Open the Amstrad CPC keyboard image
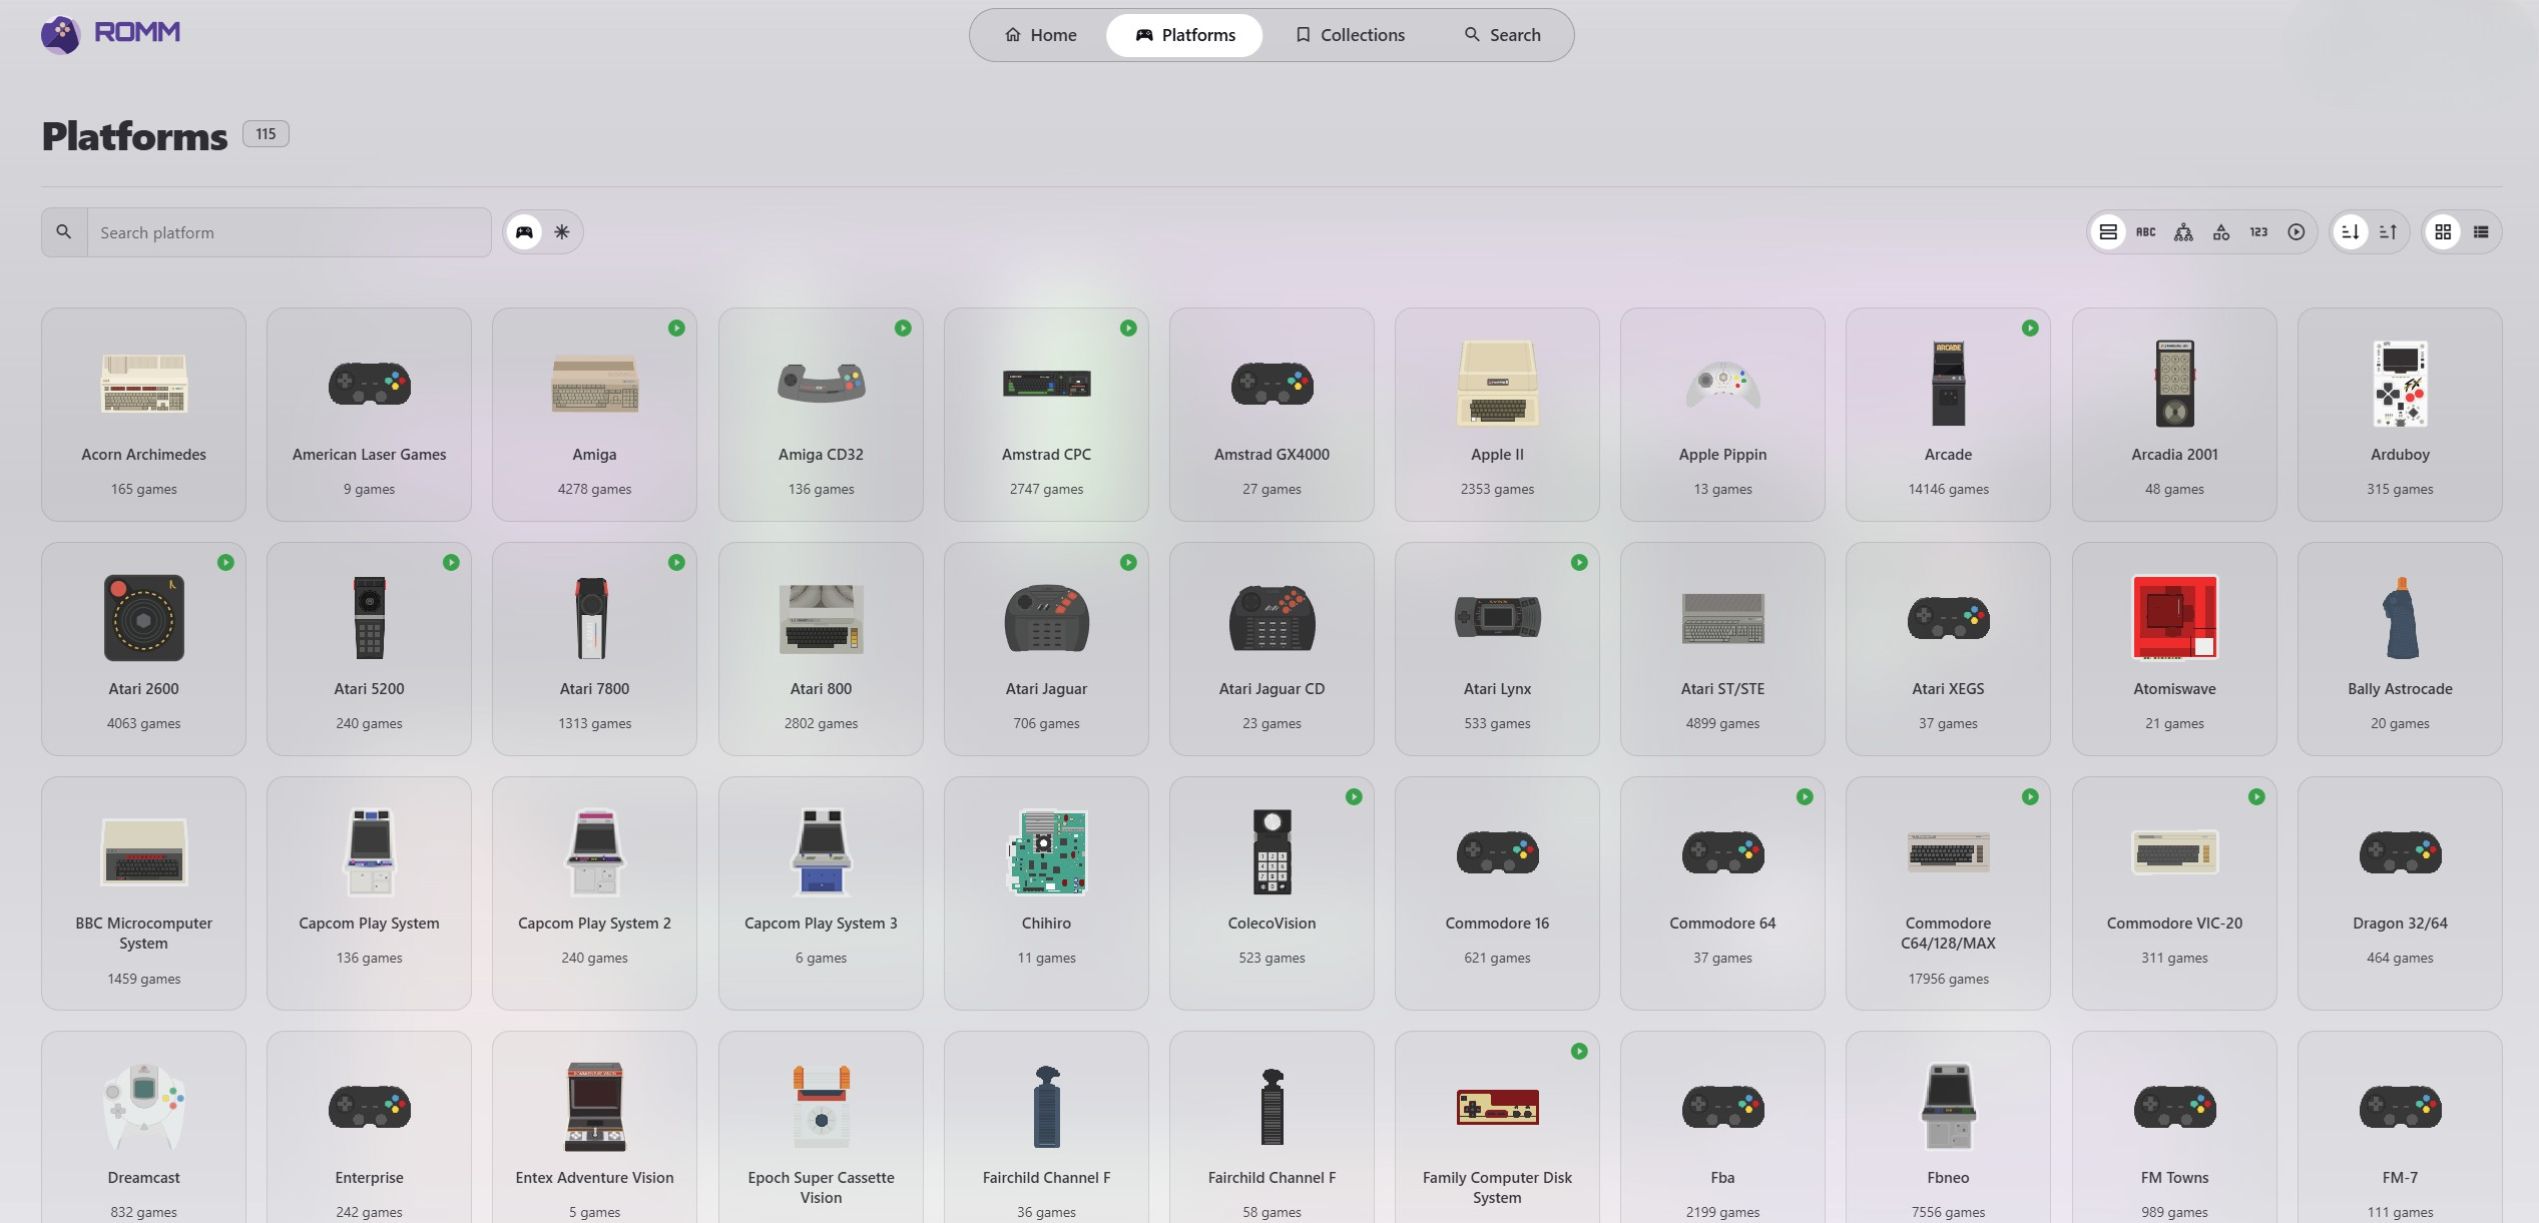Image resolution: width=2539 pixels, height=1223 pixels. coord(1046,384)
